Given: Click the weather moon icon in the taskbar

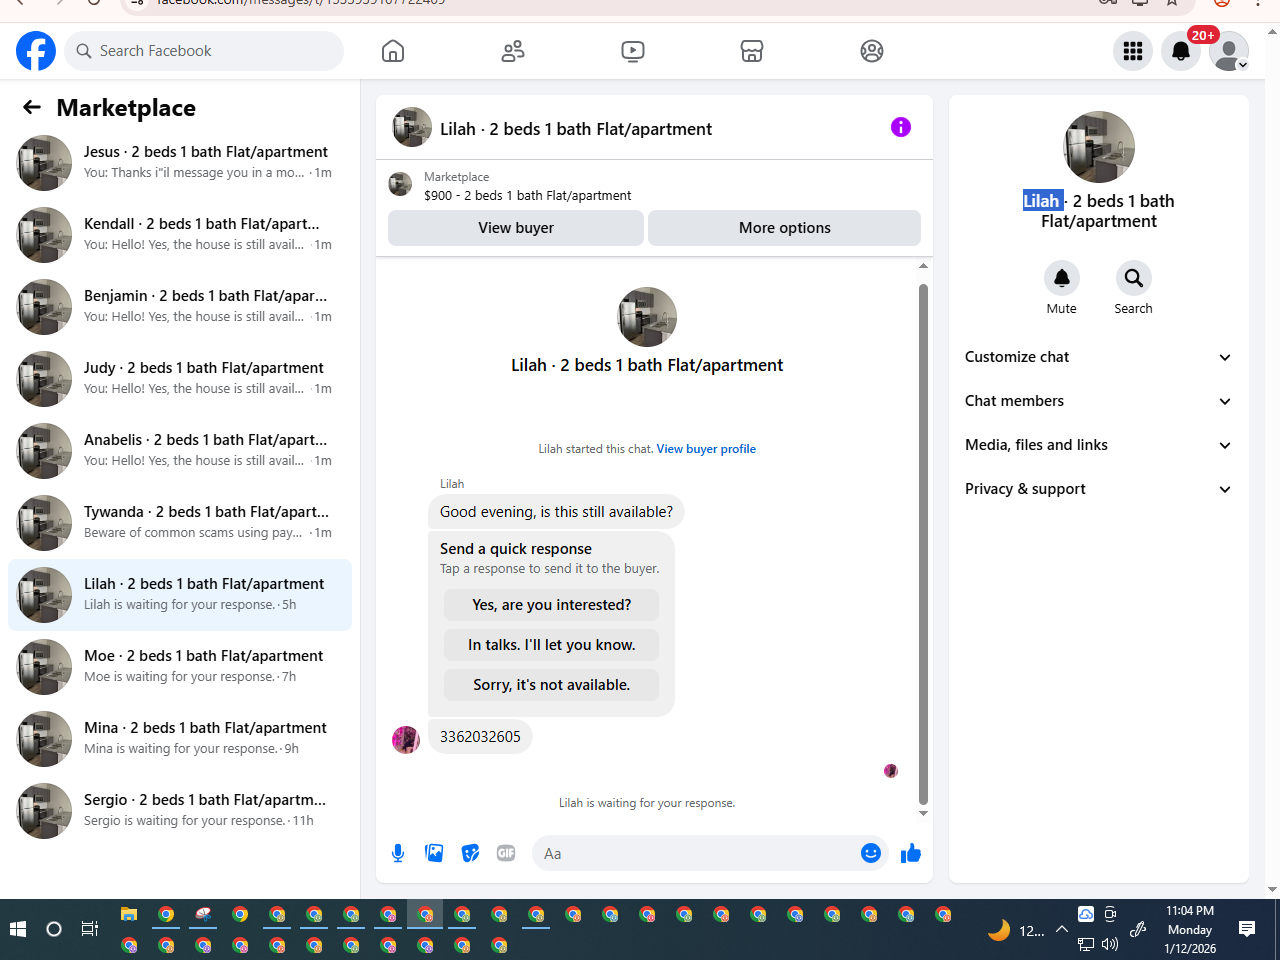Looking at the screenshot, I should [998, 930].
